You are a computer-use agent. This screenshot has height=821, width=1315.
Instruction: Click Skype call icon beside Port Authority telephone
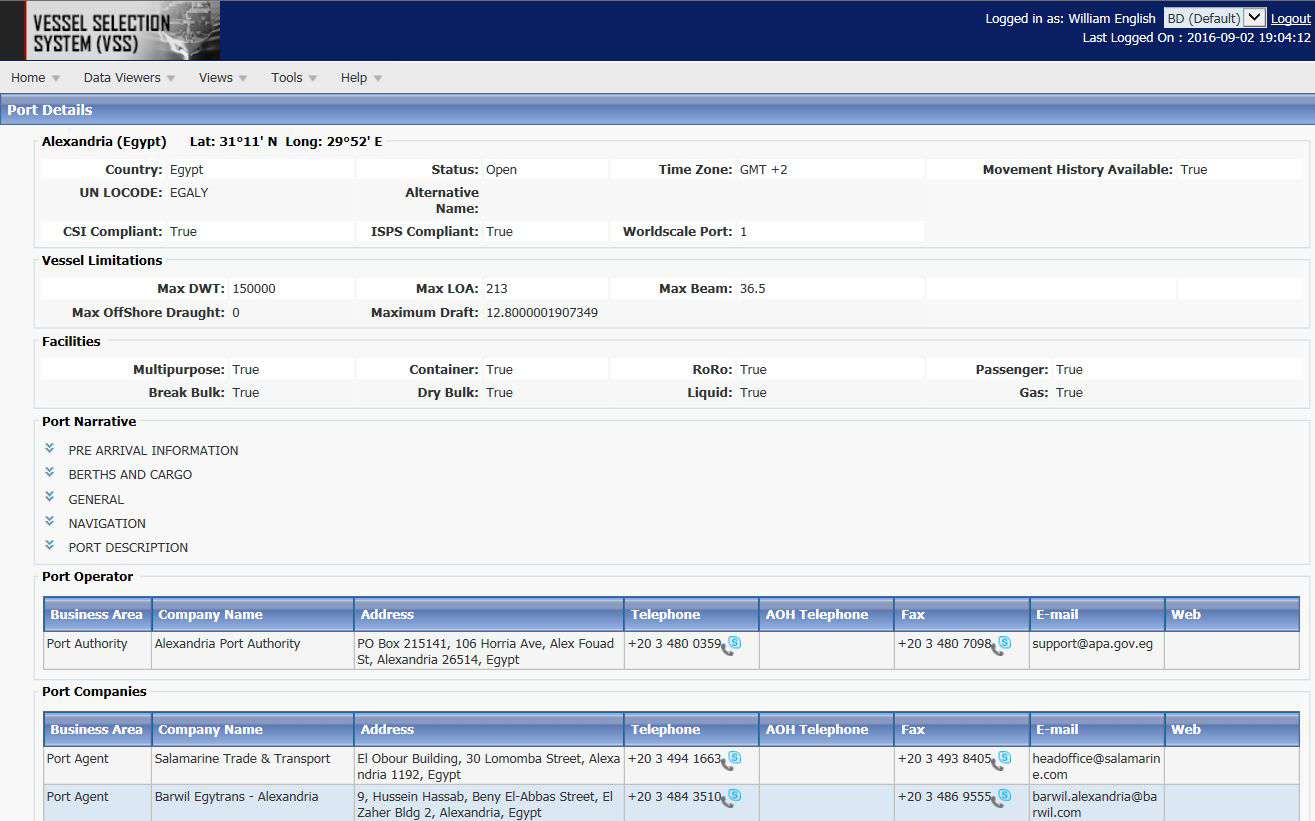pyautogui.click(x=732, y=645)
